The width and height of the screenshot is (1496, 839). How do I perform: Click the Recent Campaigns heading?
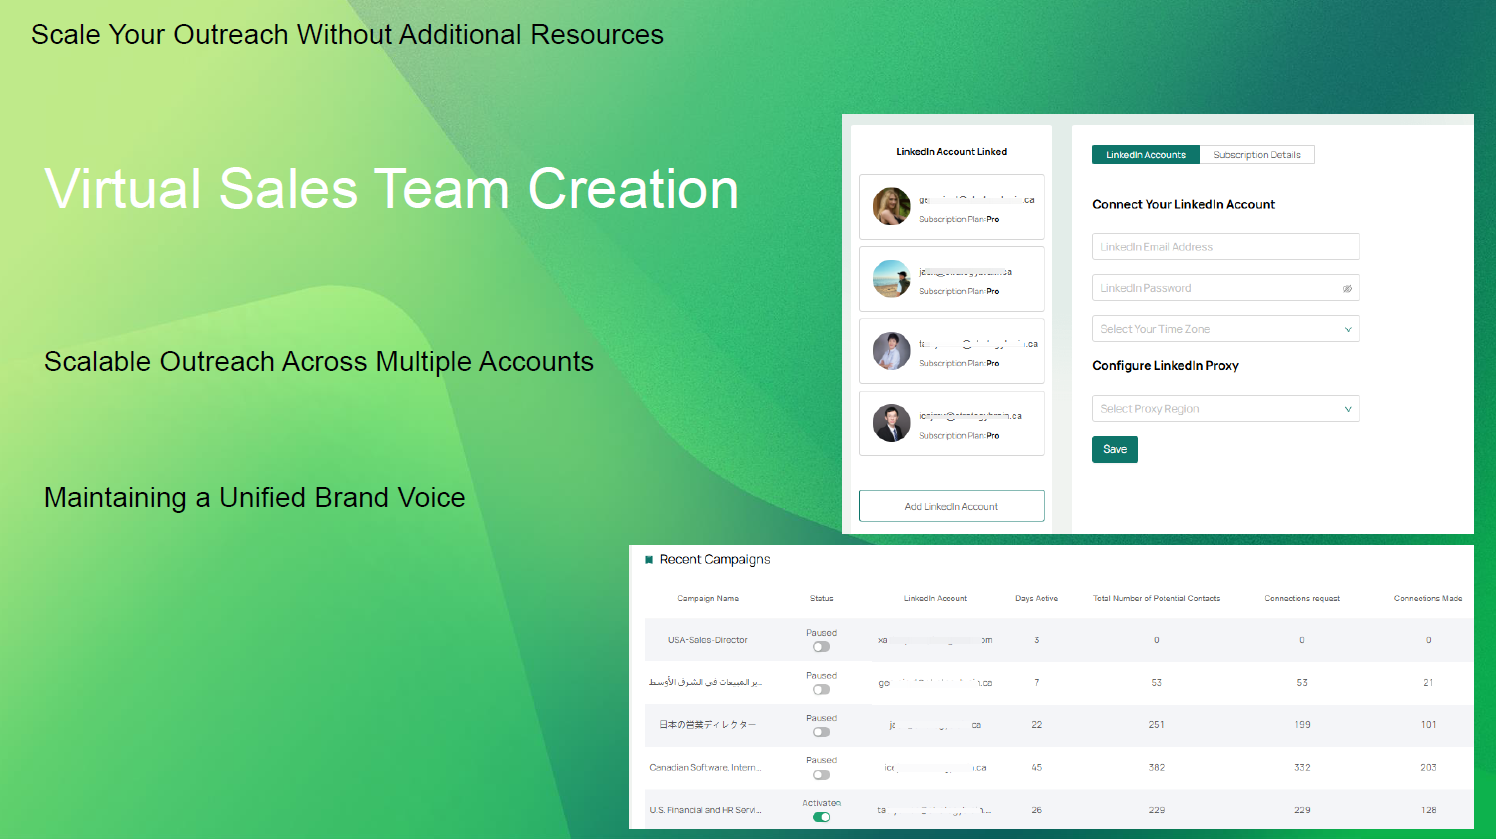[715, 560]
